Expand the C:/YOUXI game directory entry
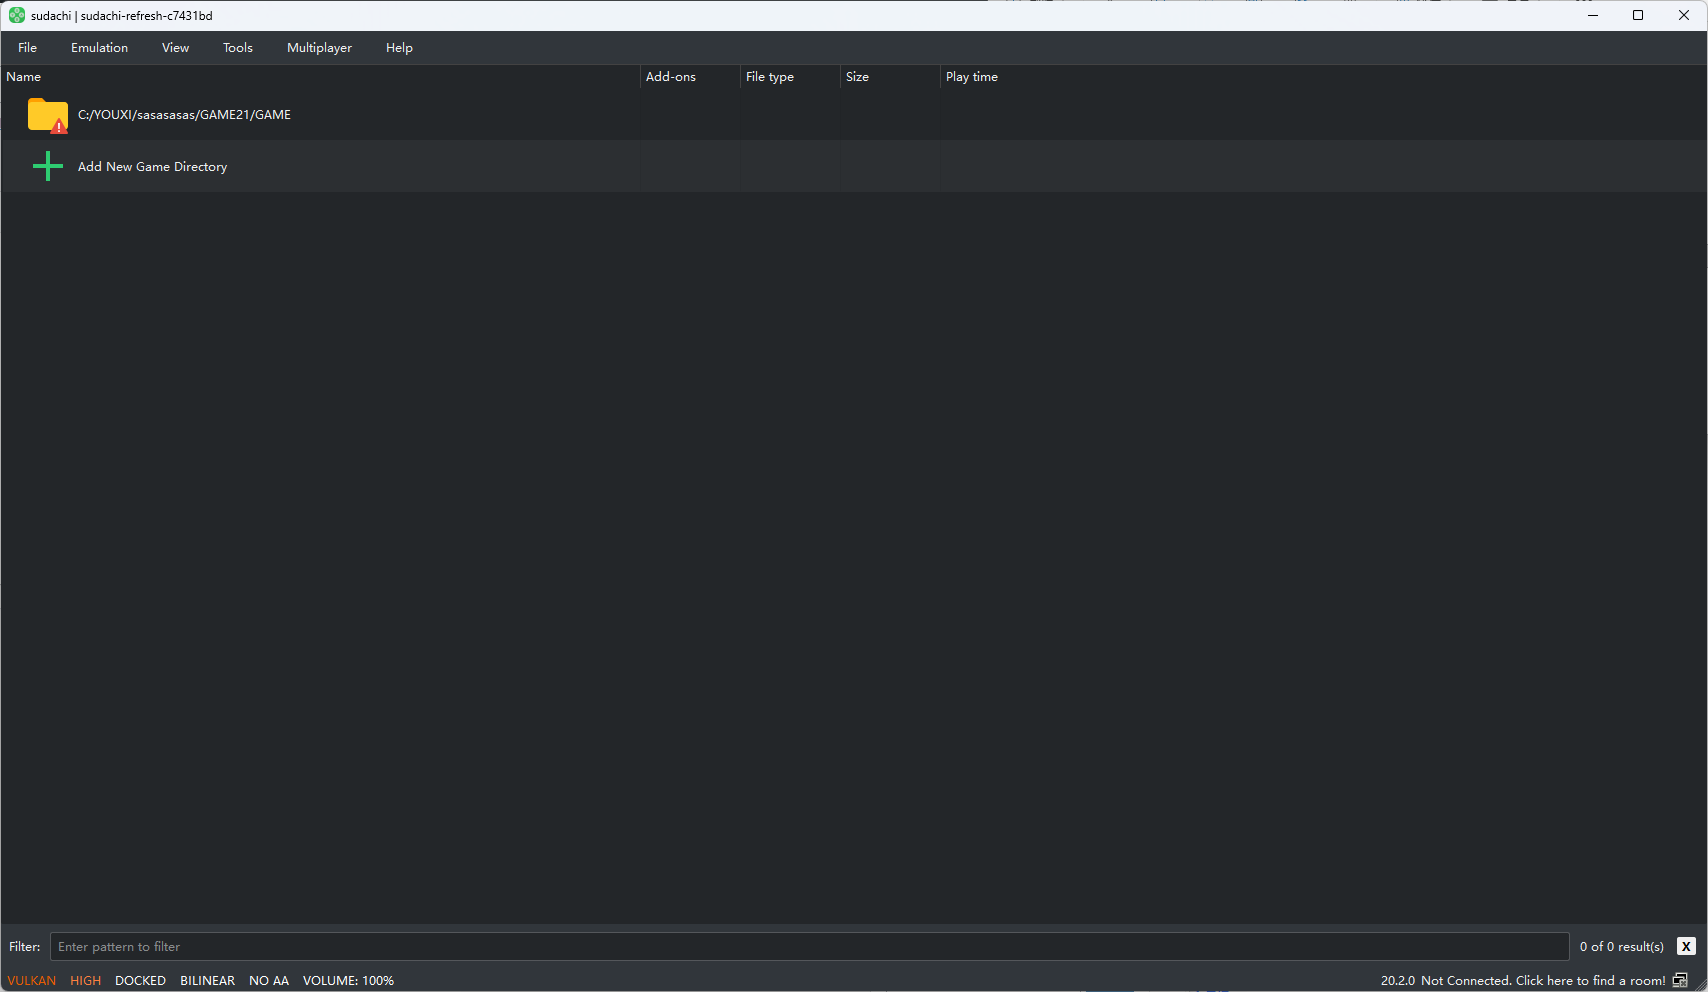This screenshot has height=992, width=1708. point(184,115)
